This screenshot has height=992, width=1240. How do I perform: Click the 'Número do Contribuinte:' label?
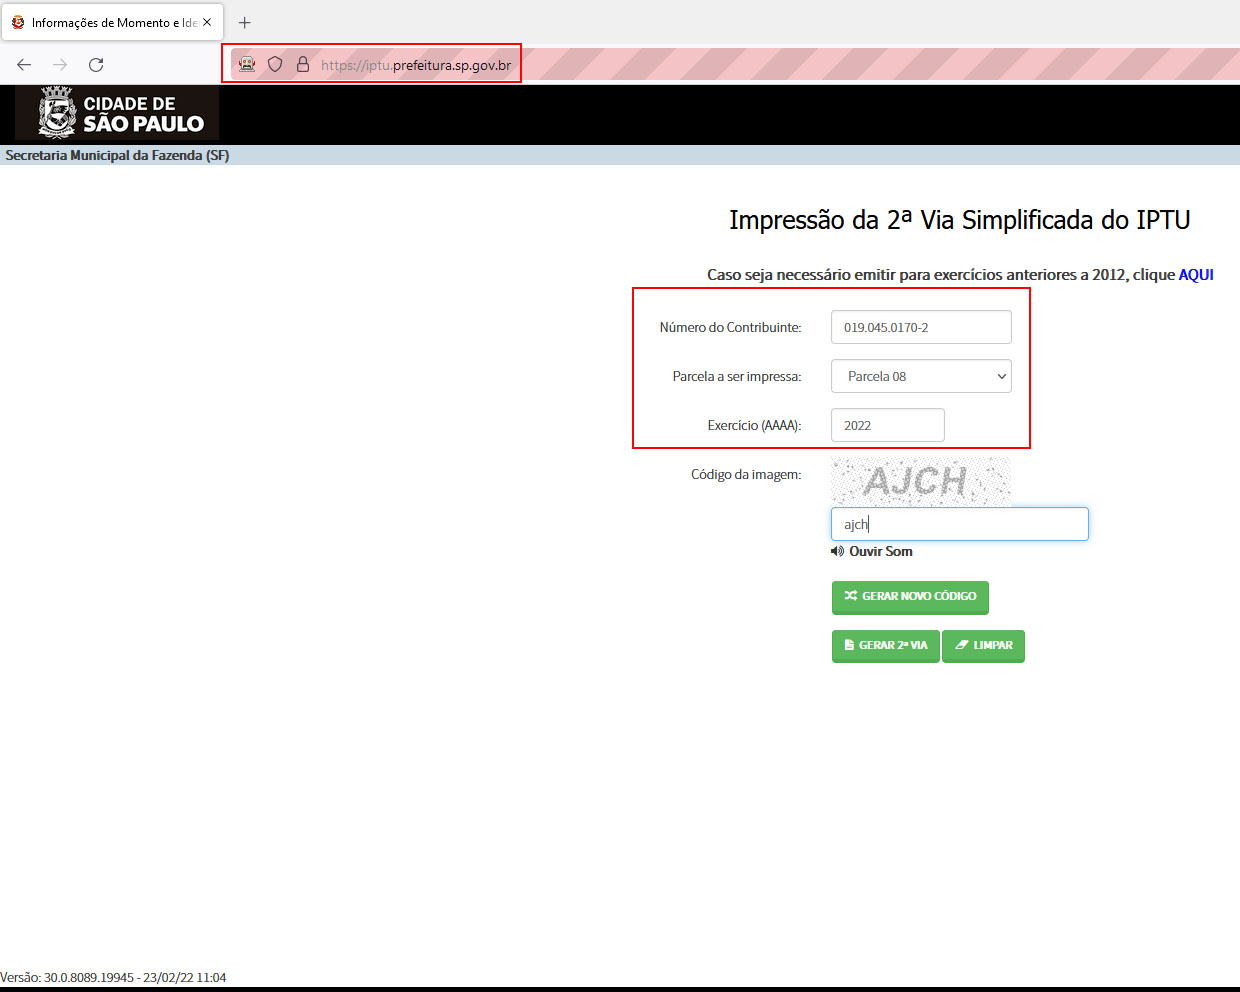[x=731, y=327]
